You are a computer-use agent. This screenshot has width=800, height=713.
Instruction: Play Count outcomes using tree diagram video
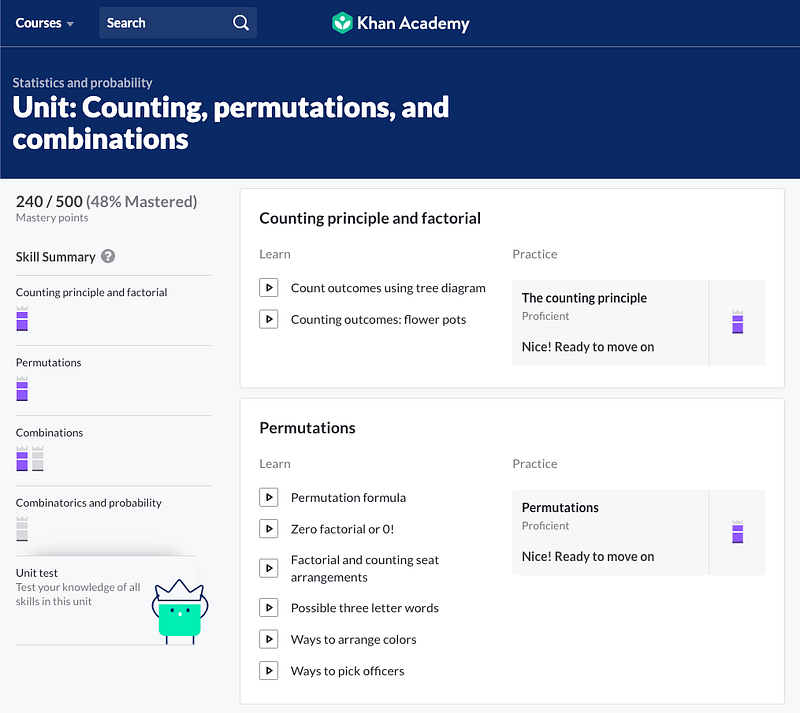pyautogui.click(x=268, y=288)
